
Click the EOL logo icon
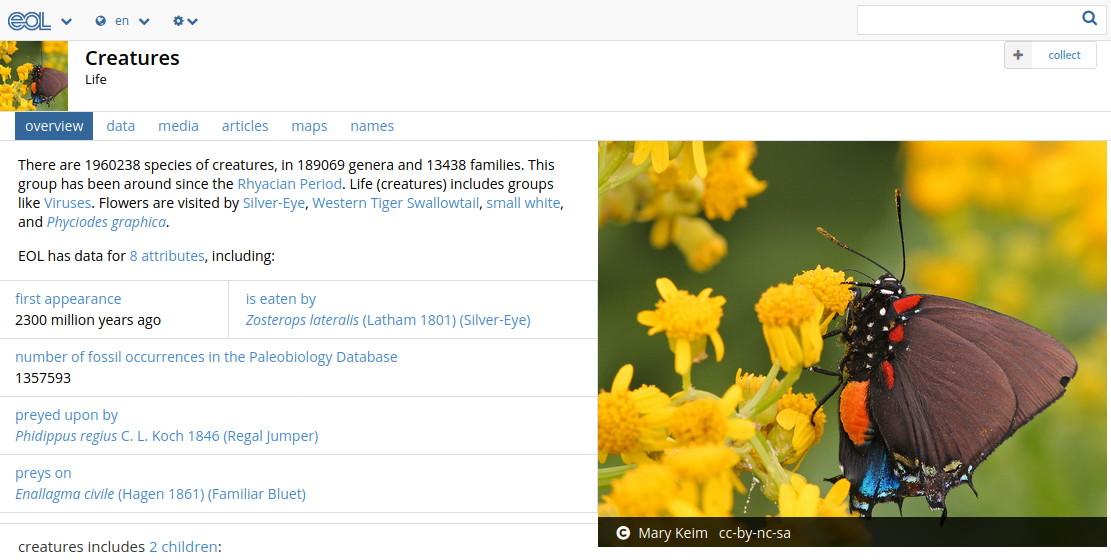29,21
